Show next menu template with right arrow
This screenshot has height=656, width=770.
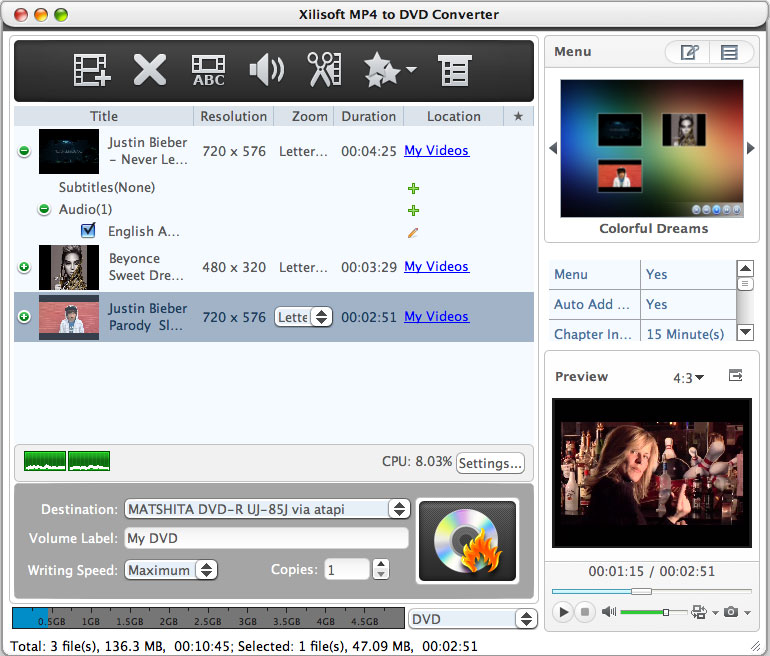(750, 148)
